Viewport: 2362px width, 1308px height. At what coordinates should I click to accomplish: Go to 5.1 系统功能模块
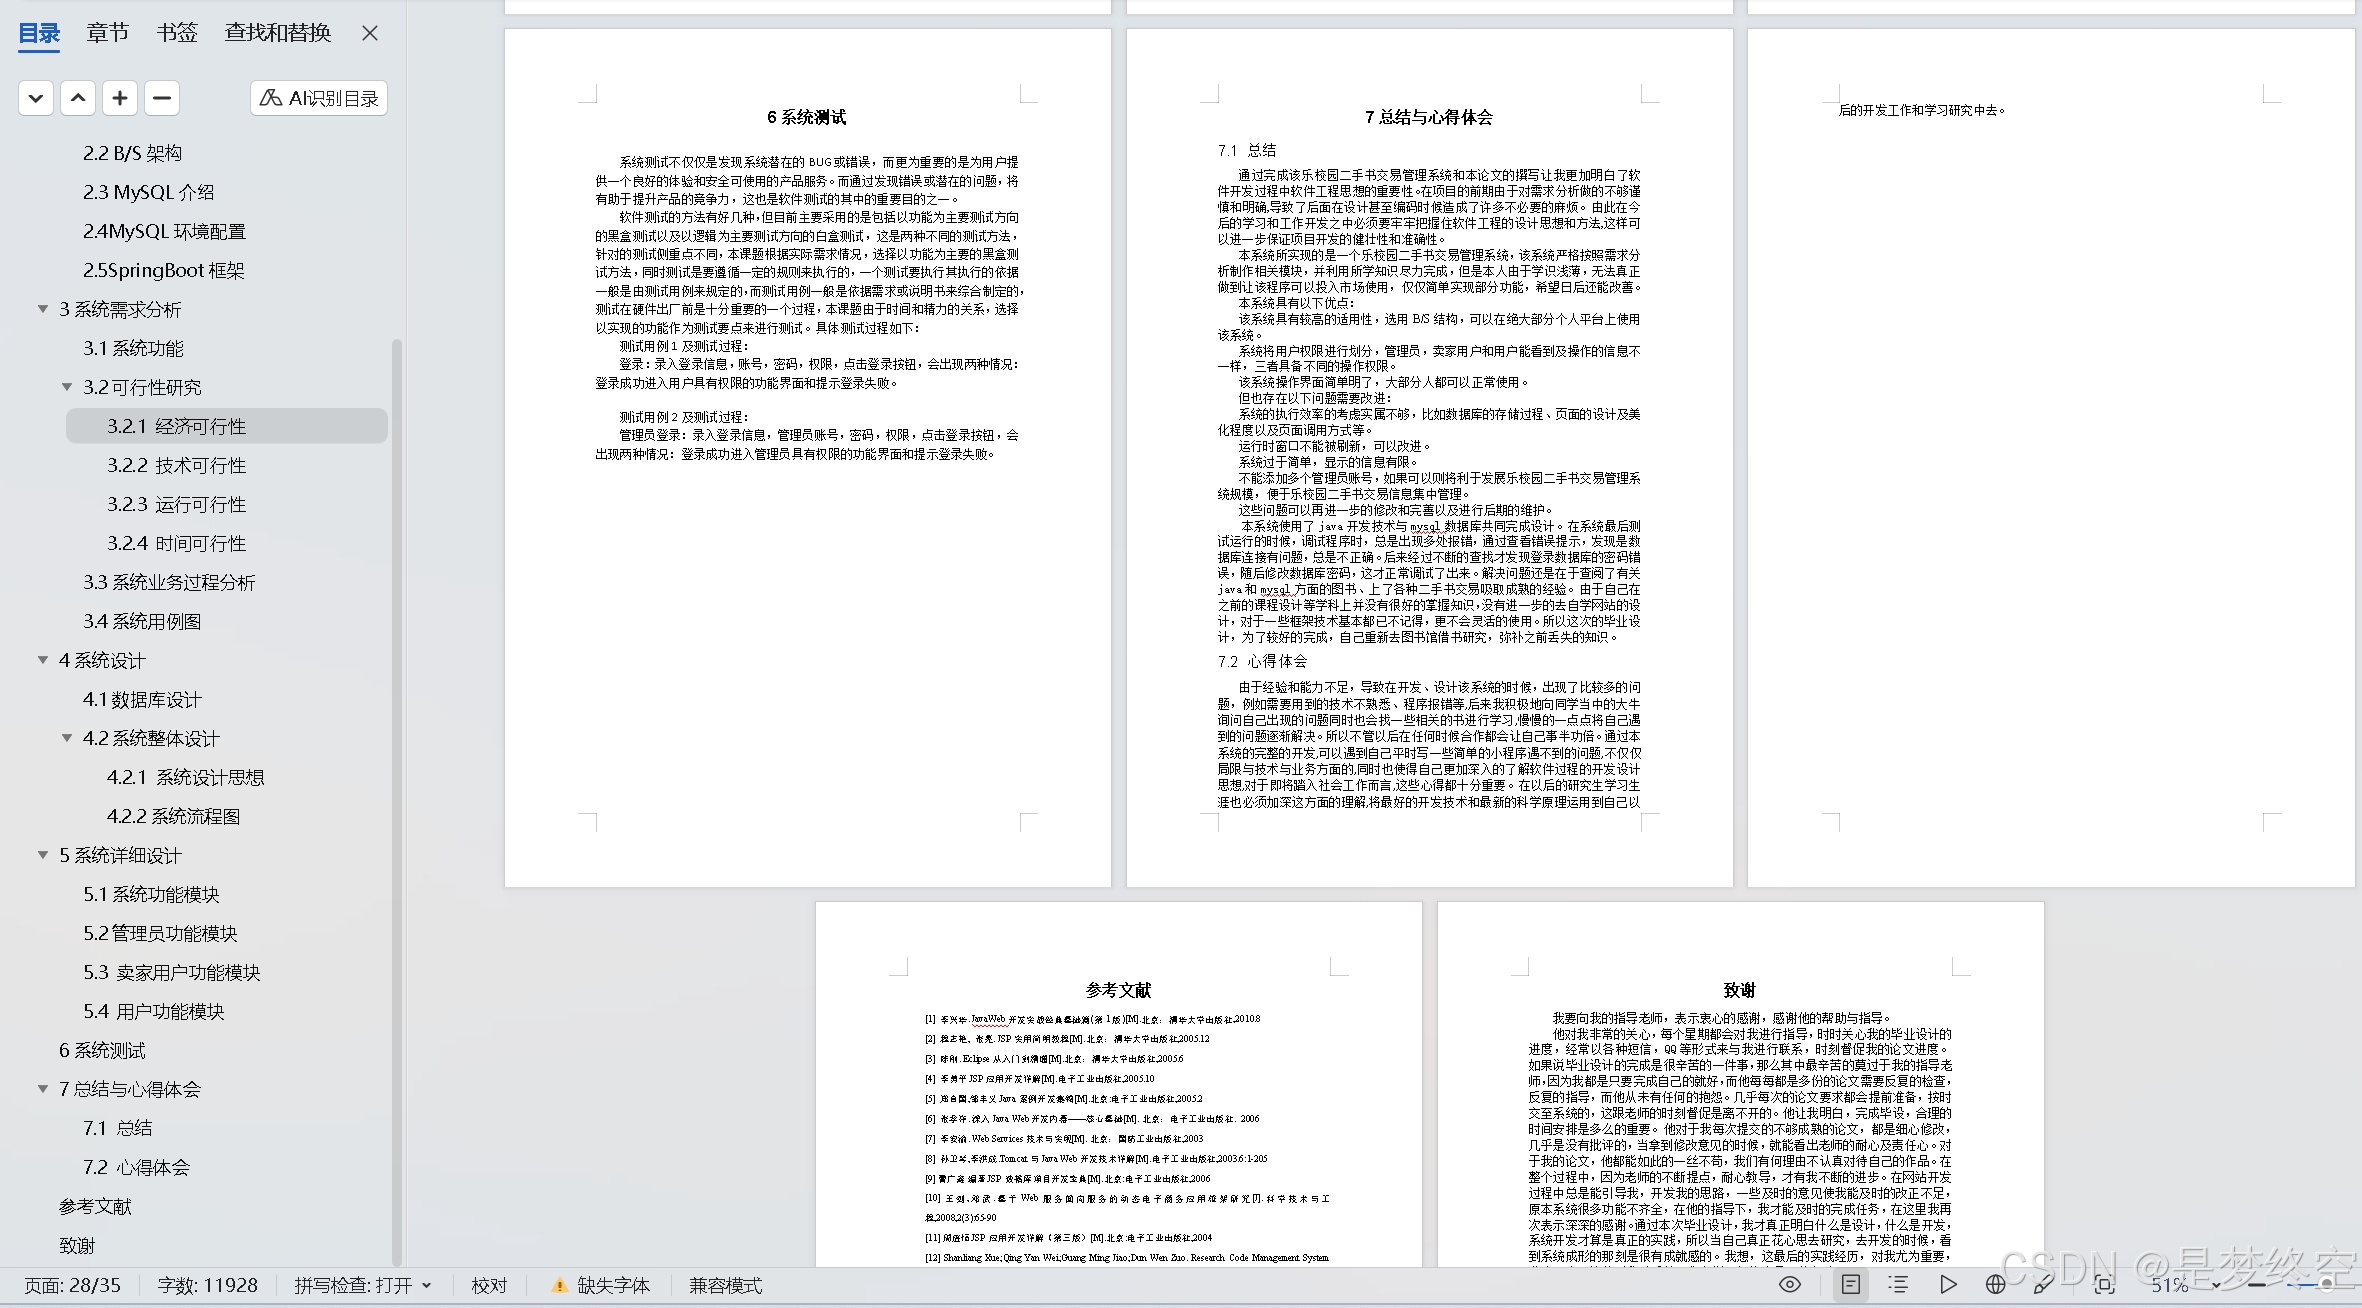point(151,894)
